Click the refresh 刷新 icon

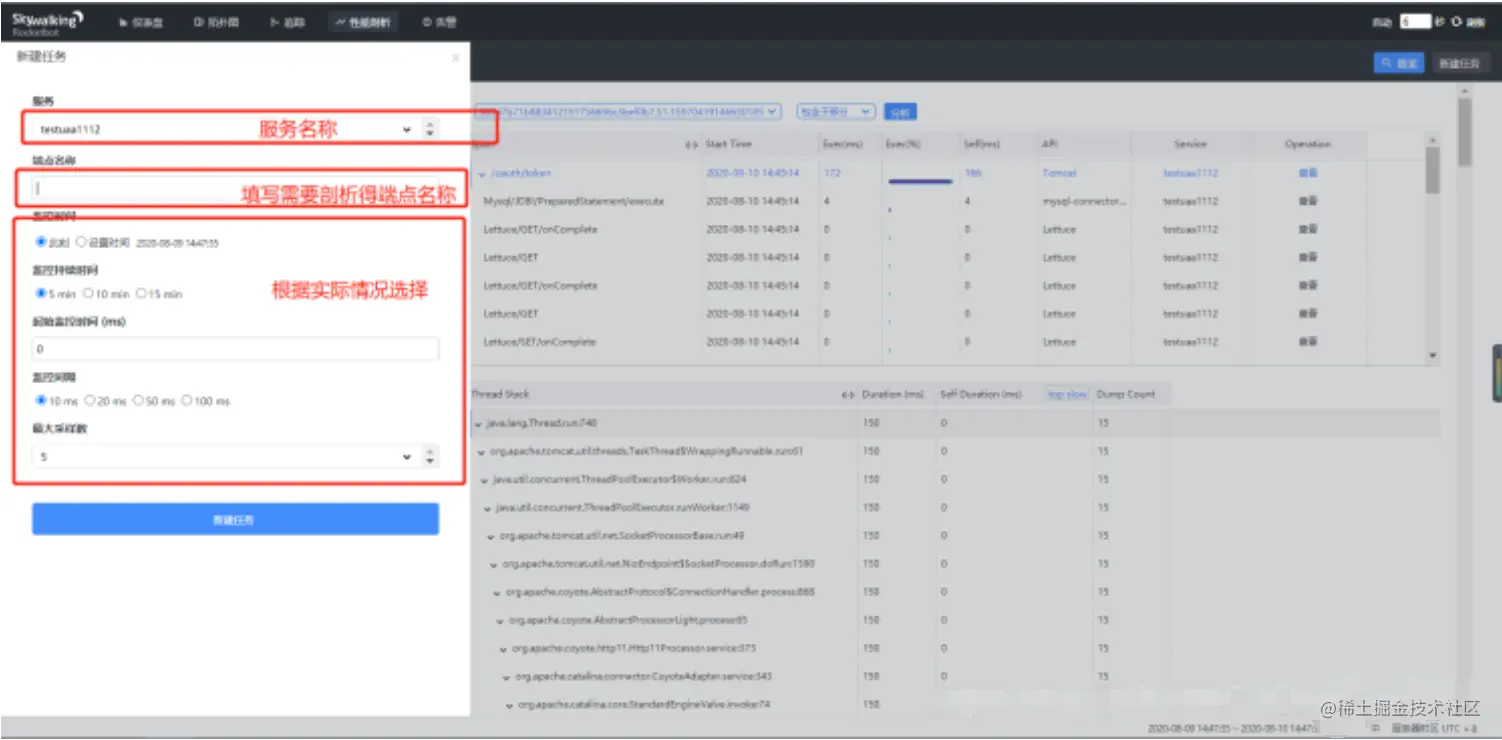coord(1455,21)
